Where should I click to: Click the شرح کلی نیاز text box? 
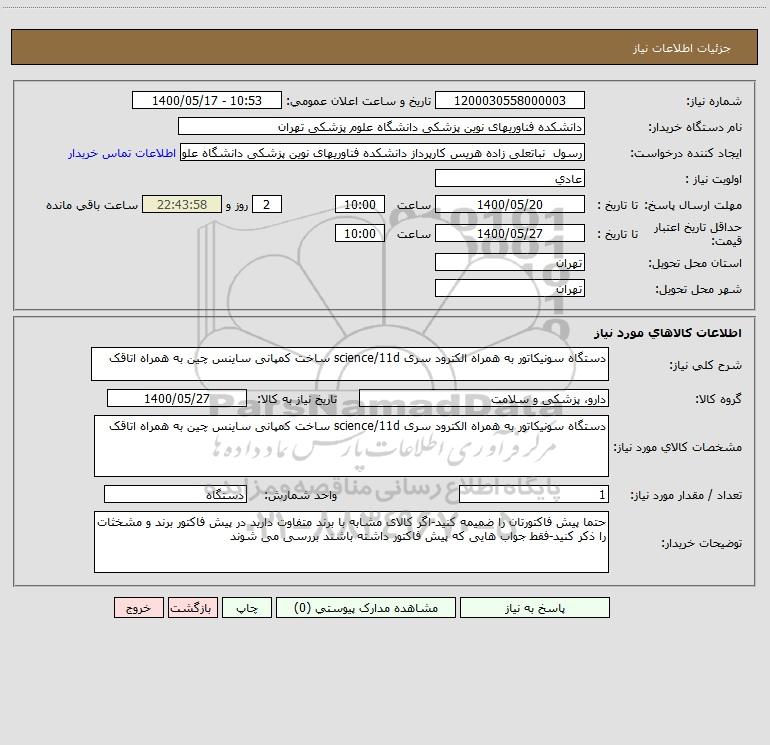point(350,364)
